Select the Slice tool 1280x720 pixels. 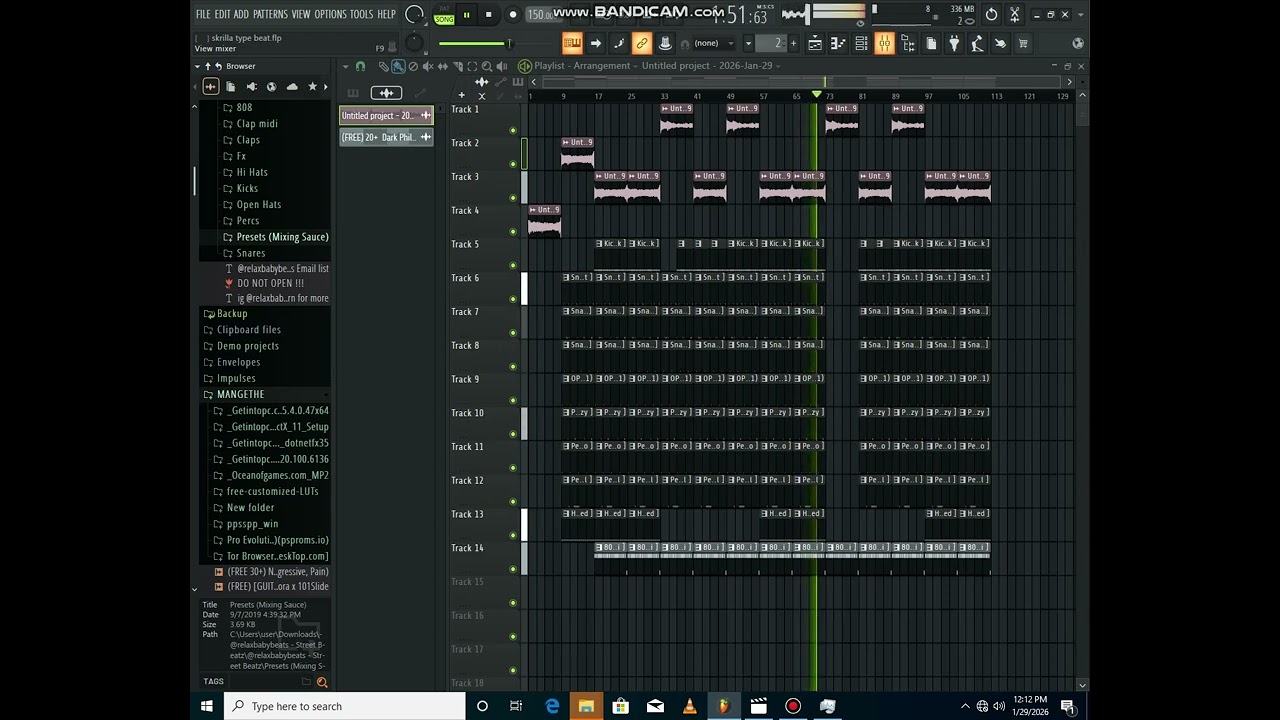458,66
